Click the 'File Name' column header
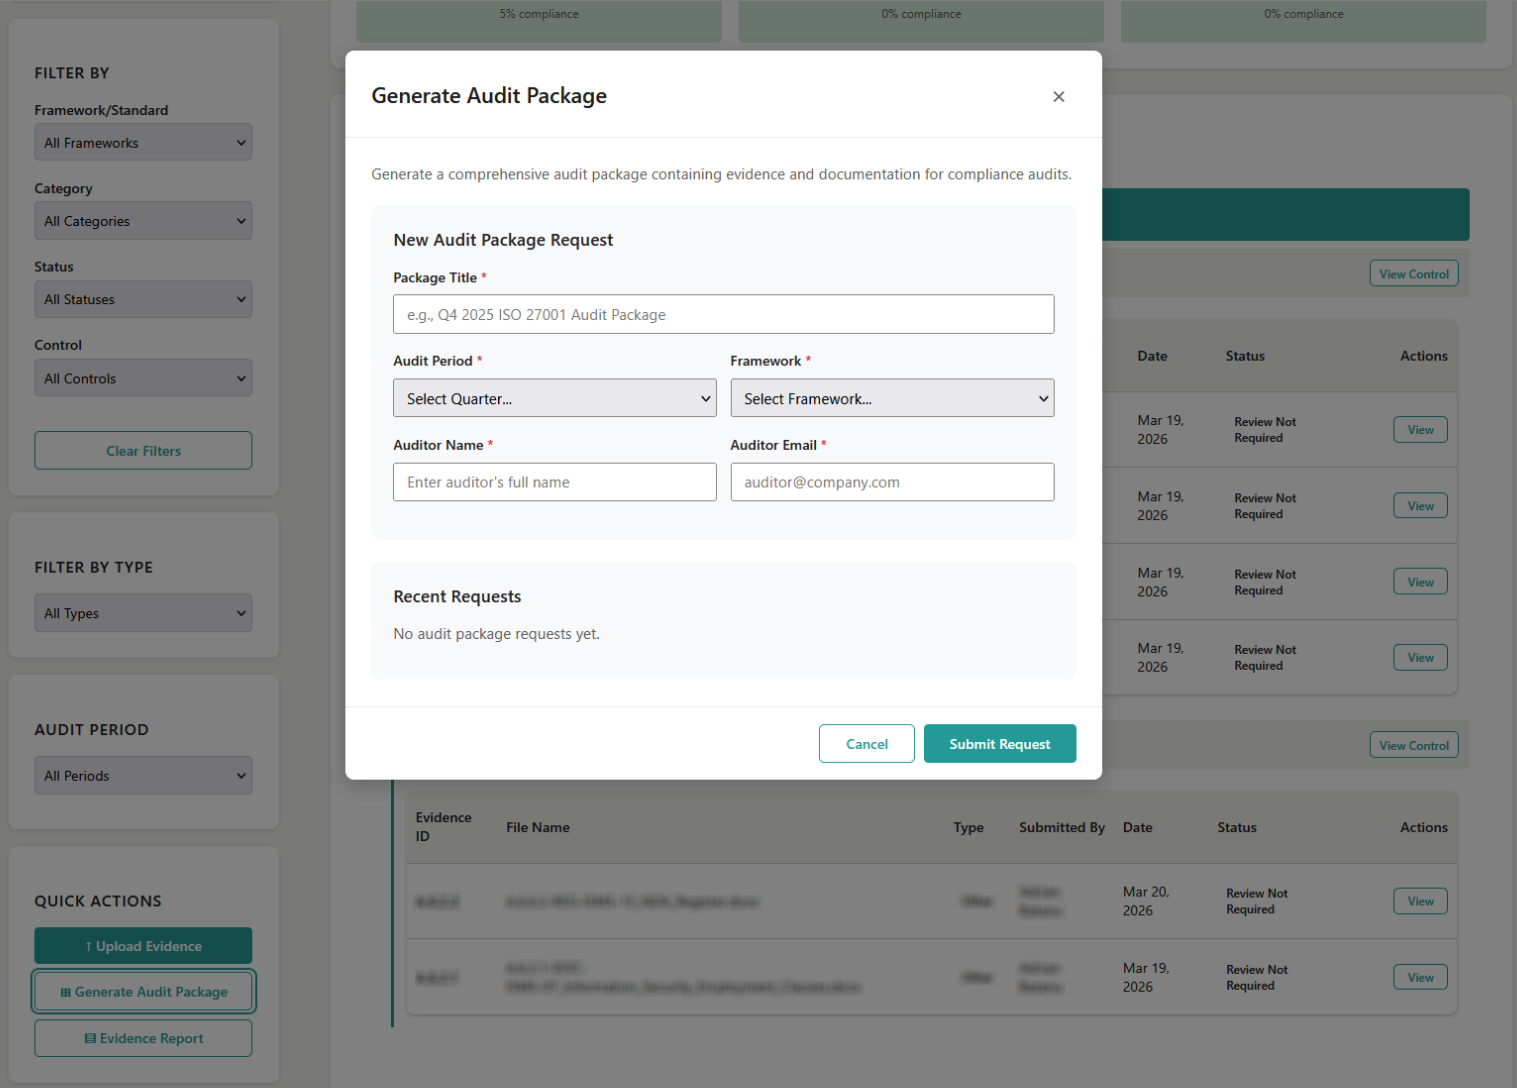This screenshot has height=1088, width=1517. pos(537,827)
